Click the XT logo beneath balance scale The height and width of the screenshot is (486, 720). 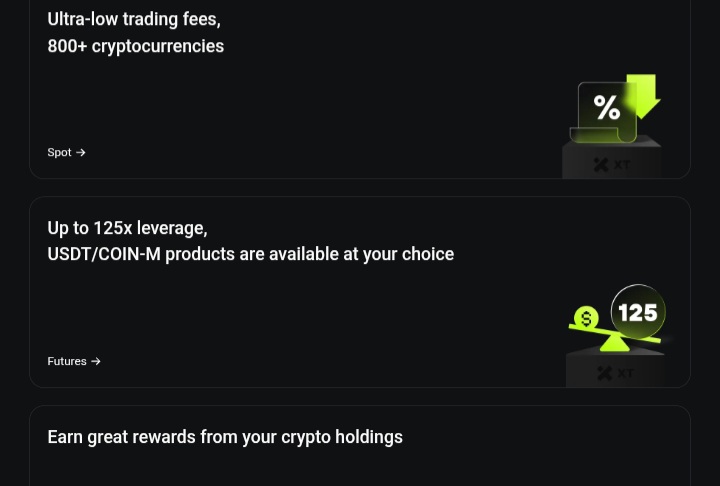(x=615, y=373)
